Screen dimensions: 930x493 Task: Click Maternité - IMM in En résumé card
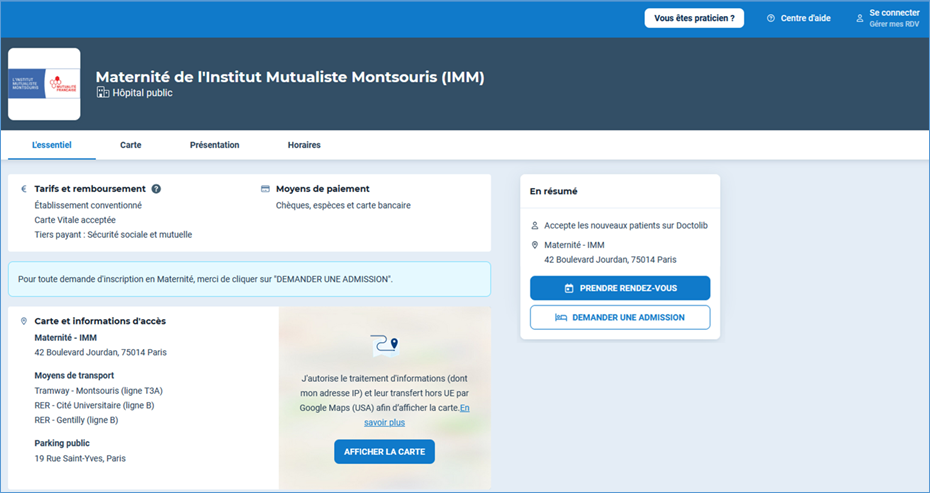pyautogui.click(x=574, y=245)
